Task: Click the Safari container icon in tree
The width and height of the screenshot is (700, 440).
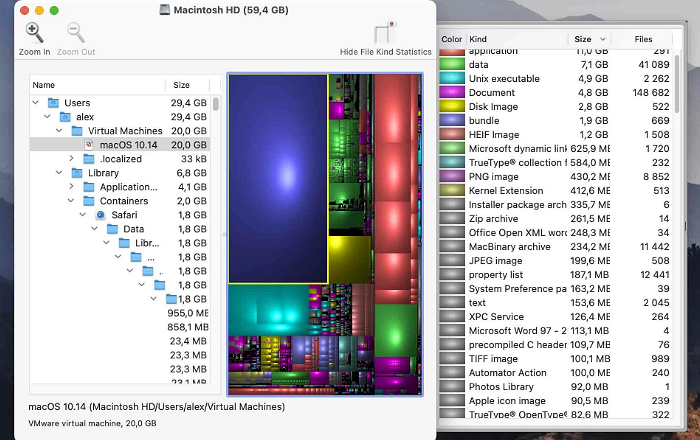Action: click(x=100, y=215)
